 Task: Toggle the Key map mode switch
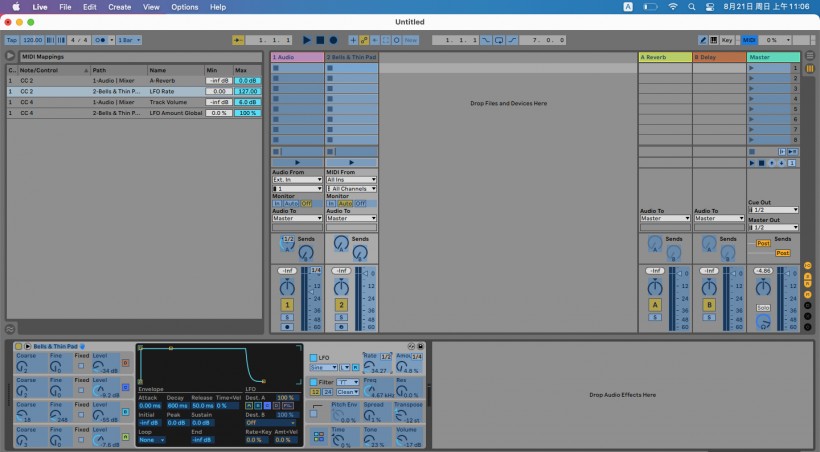(x=726, y=40)
